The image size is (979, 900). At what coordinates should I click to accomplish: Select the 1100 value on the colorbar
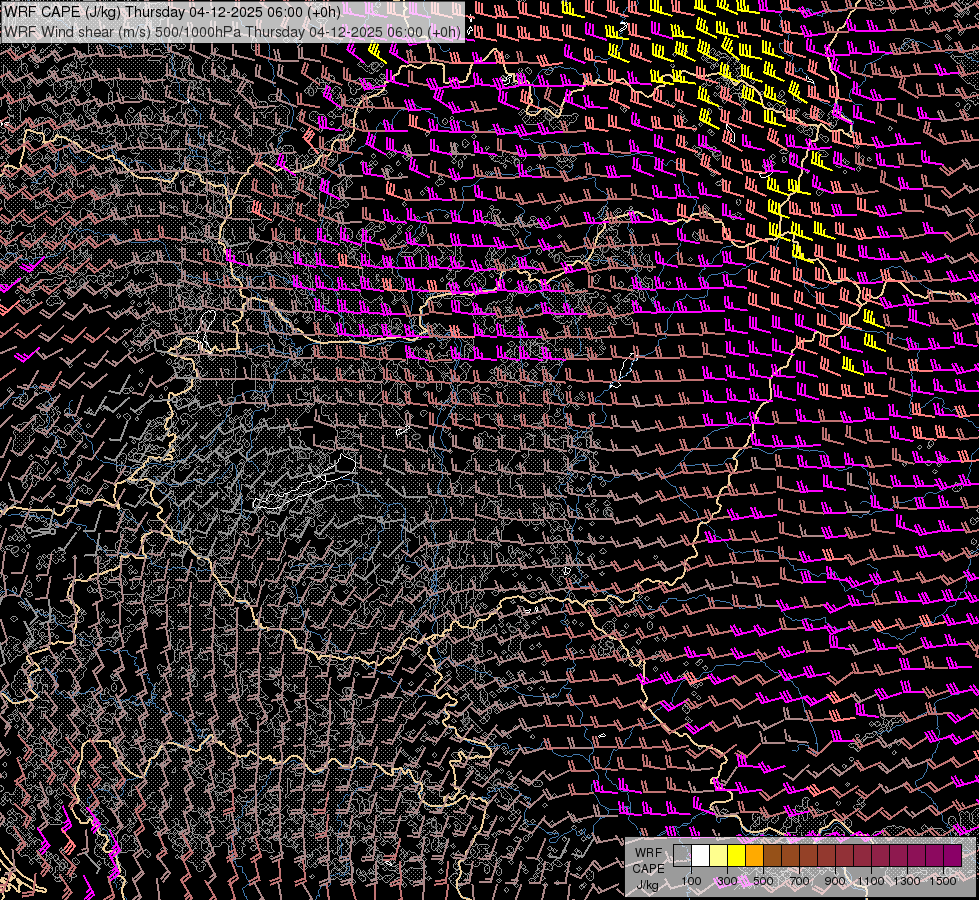(x=871, y=881)
